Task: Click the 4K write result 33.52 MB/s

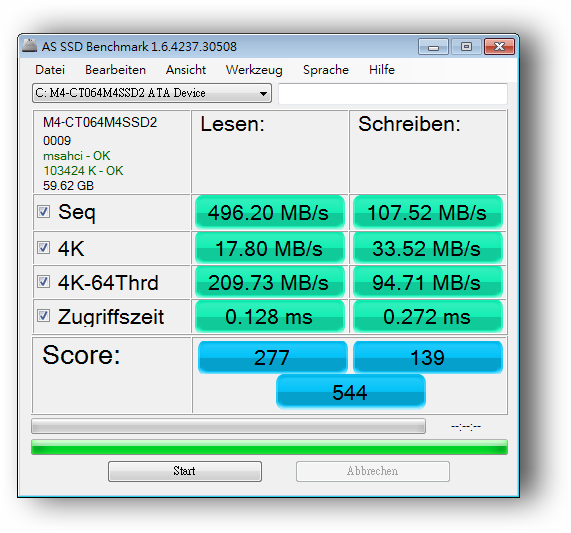Action: pyautogui.click(x=428, y=248)
